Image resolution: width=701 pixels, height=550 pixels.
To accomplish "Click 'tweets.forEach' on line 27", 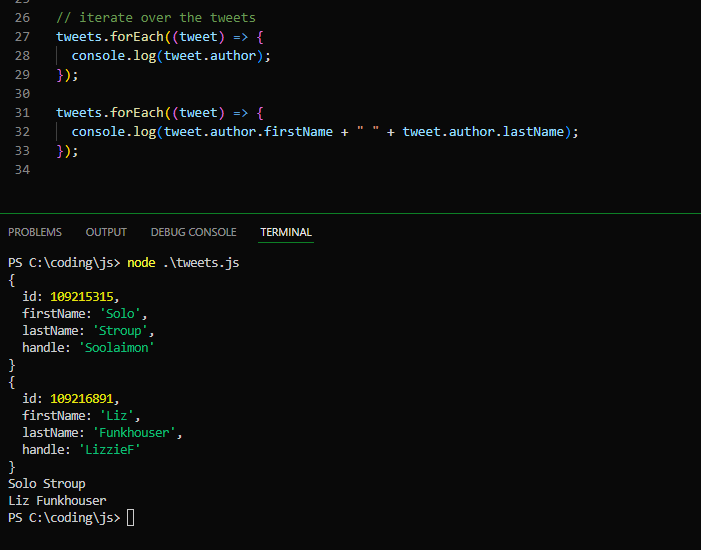I will coord(110,37).
